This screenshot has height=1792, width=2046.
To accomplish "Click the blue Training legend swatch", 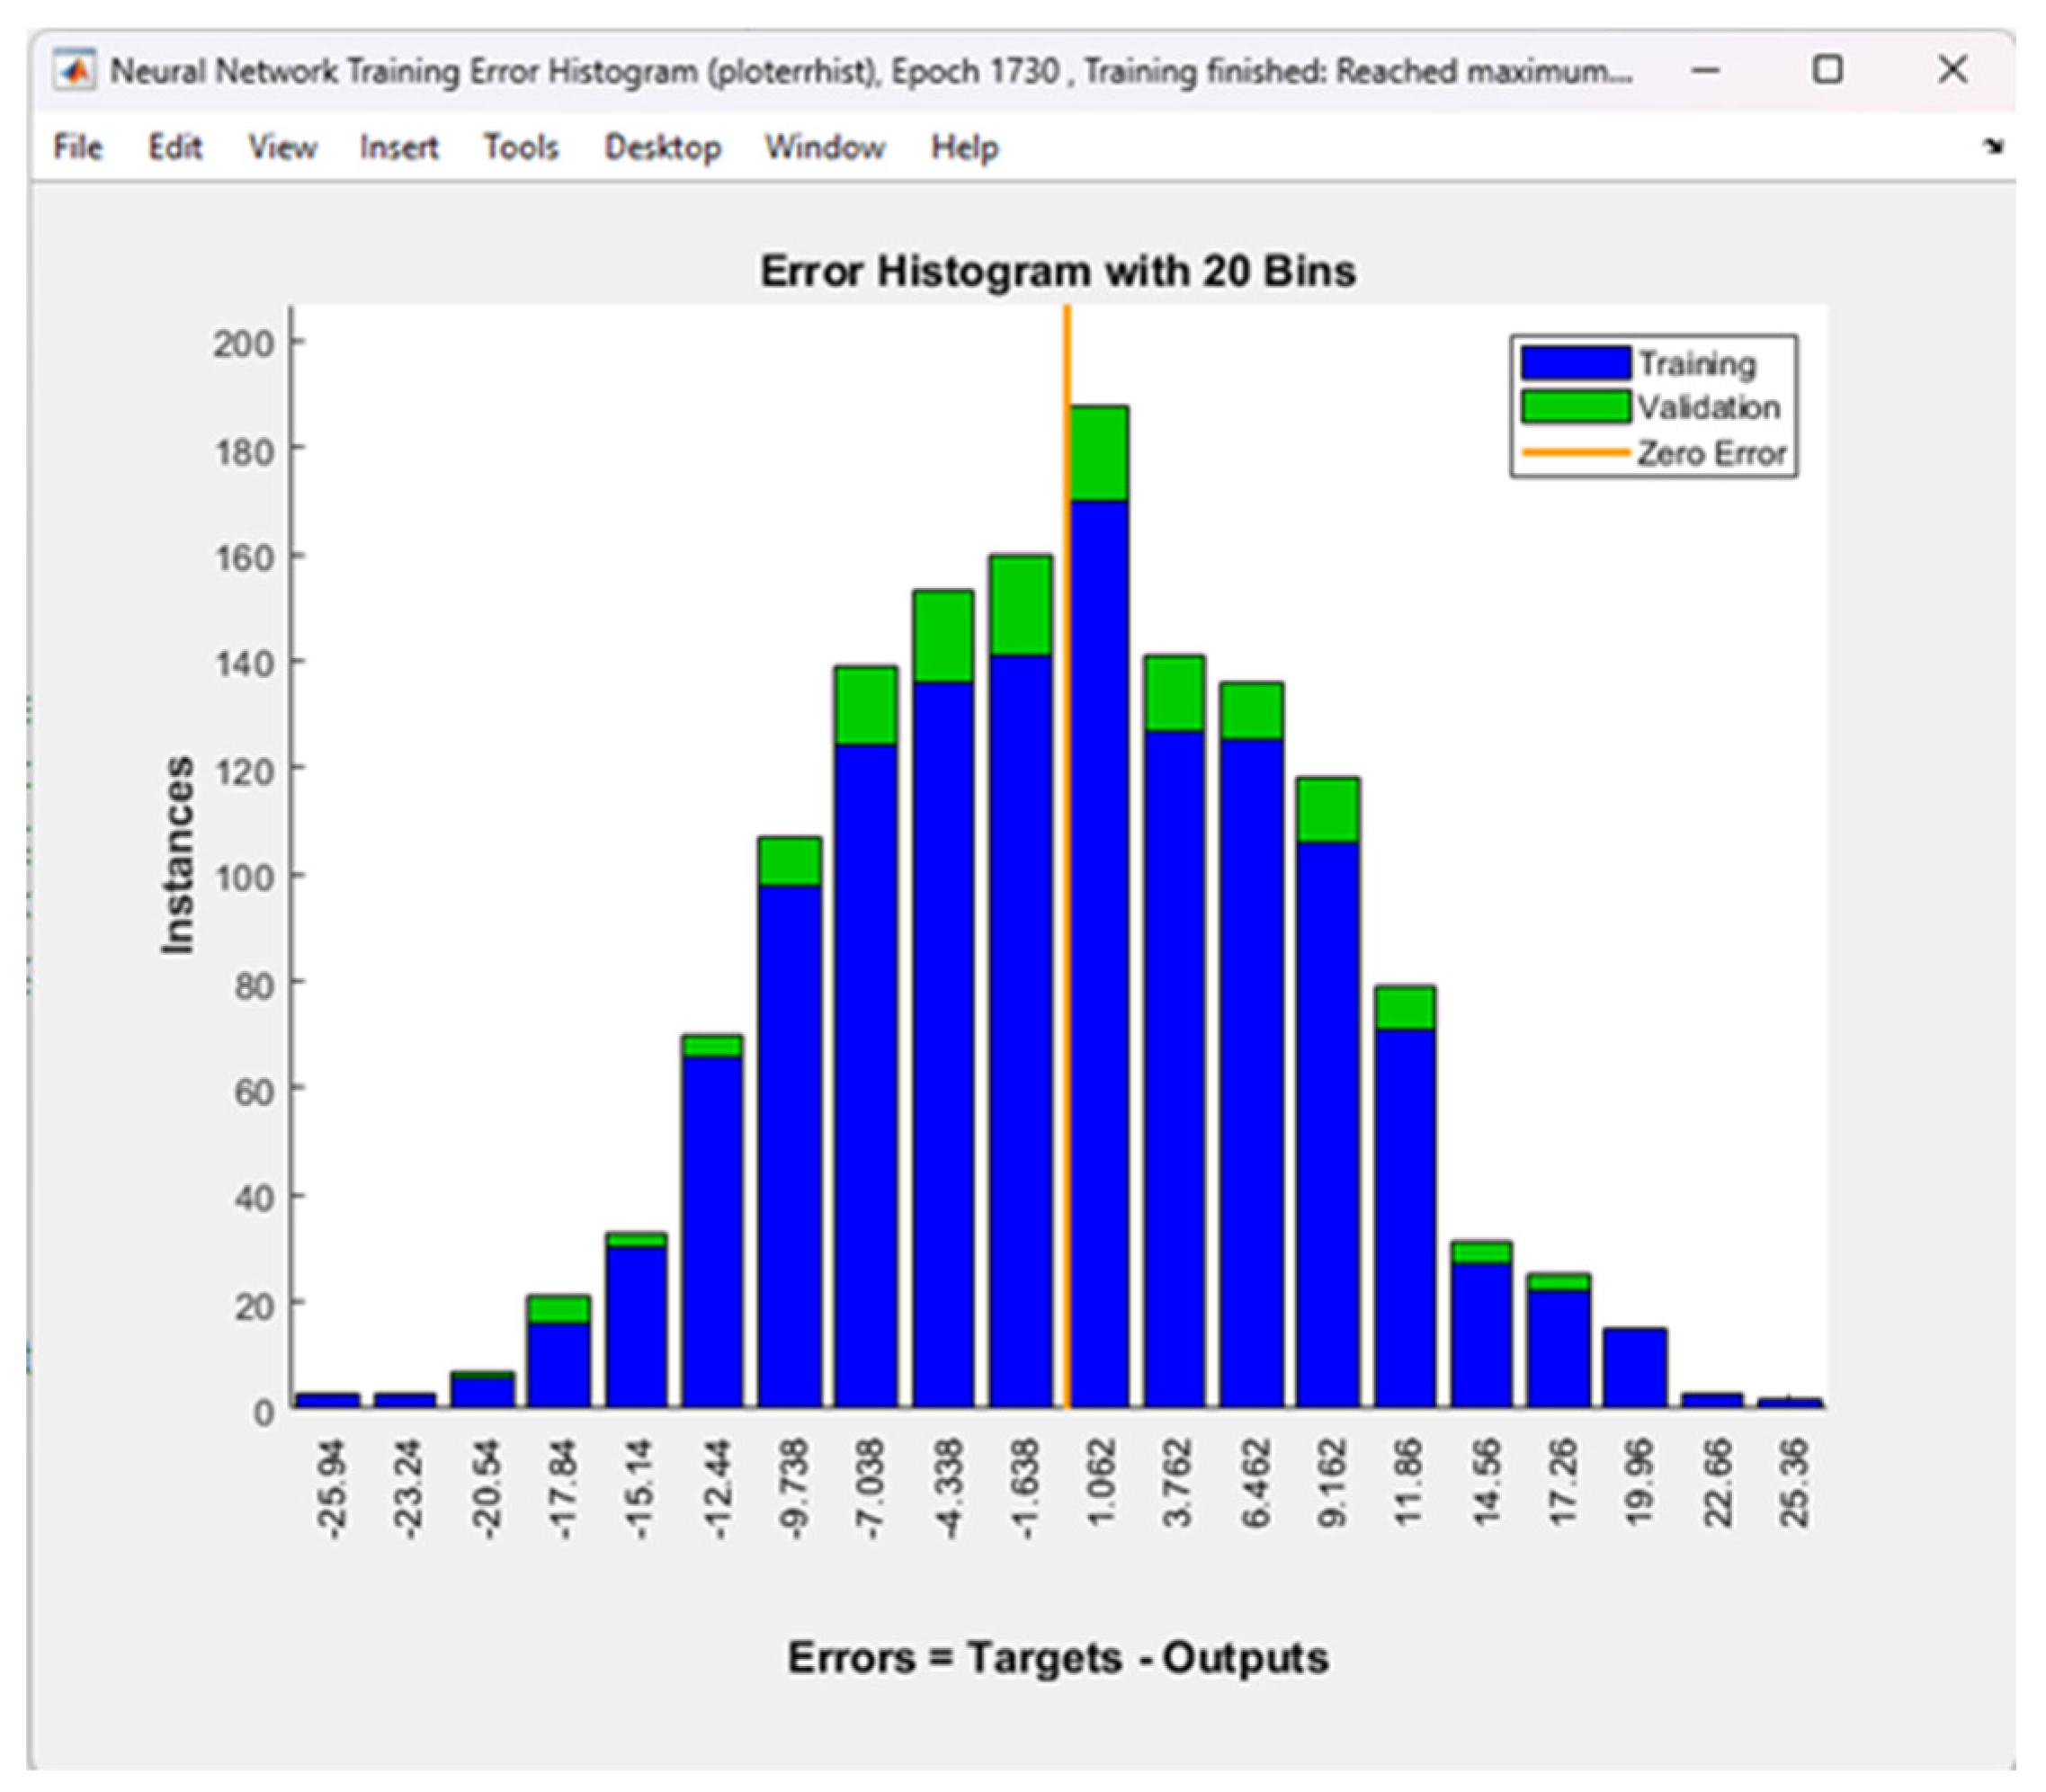I will 1576,362.
